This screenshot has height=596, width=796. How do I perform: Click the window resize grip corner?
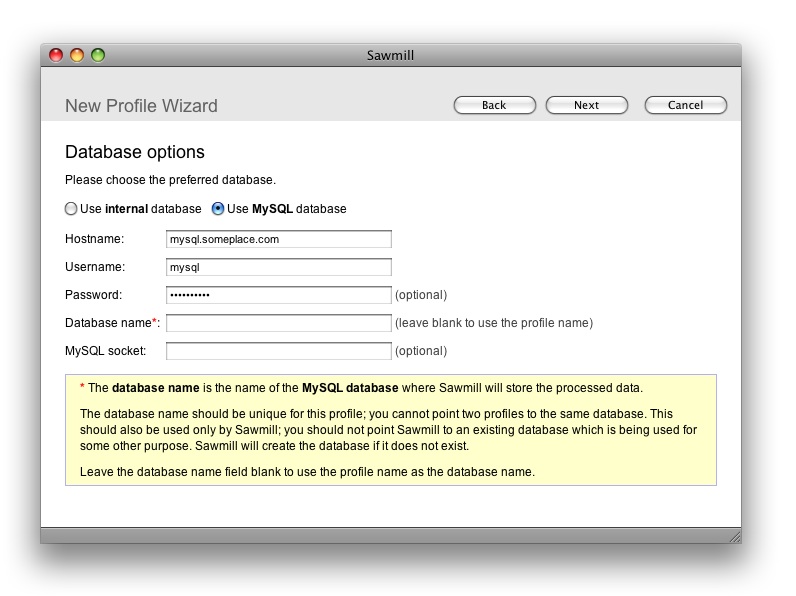tap(734, 537)
